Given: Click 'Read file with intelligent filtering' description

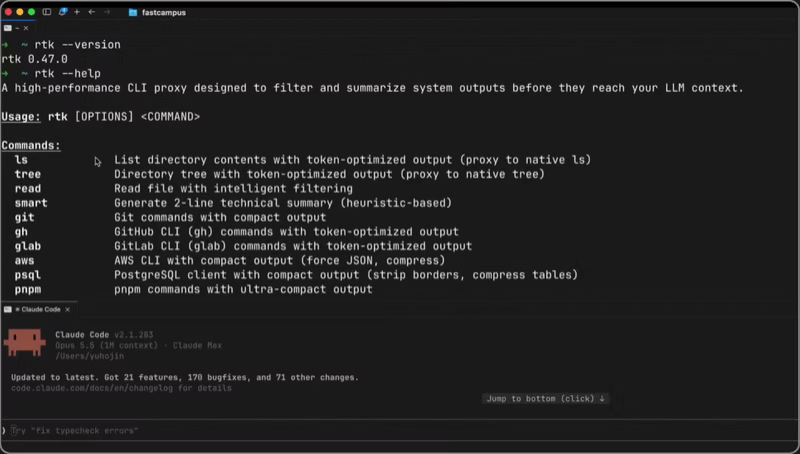Looking at the screenshot, I should point(233,188).
